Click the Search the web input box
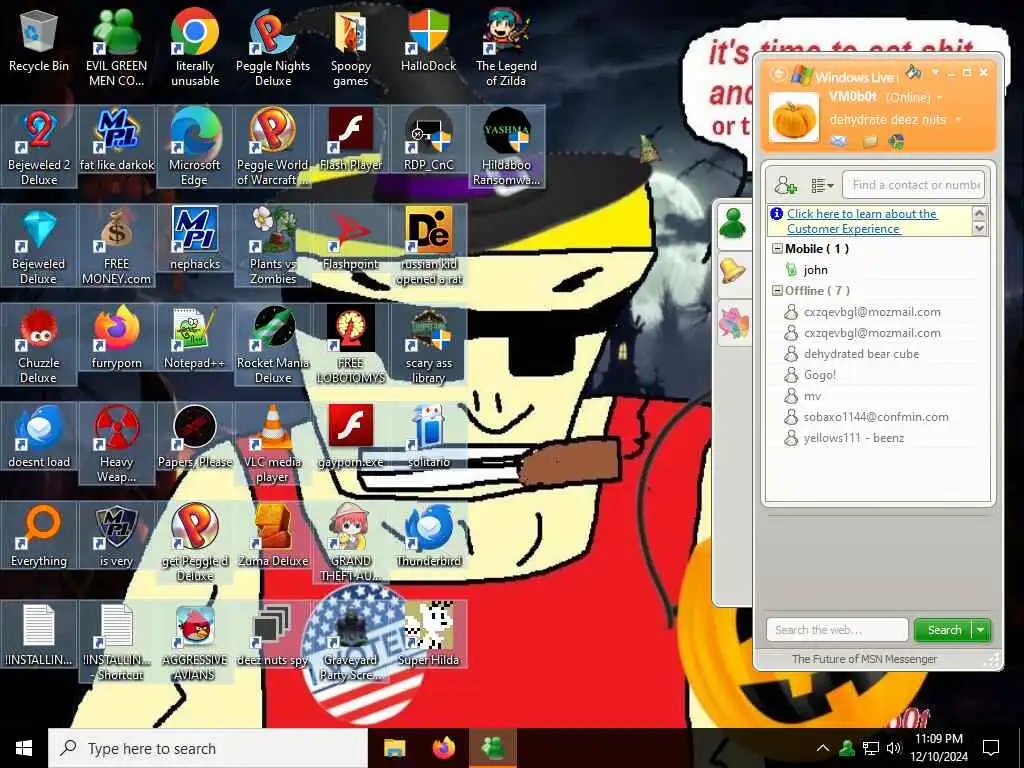Viewport: 1024px width, 768px height. [x=837, y=630]
